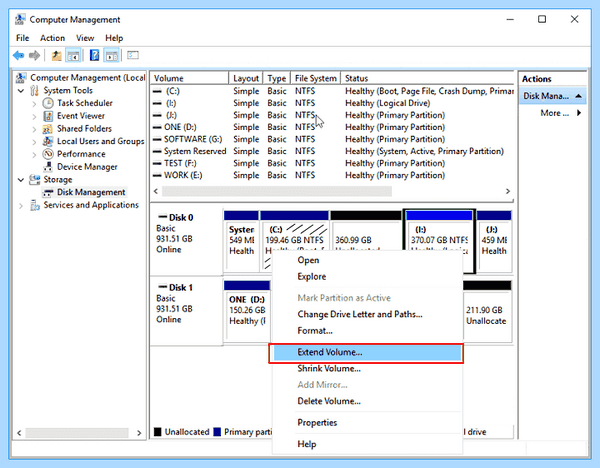Open More Actions in Actions pane
Screen dimensions: 600x468
click(x=561, y=113)
